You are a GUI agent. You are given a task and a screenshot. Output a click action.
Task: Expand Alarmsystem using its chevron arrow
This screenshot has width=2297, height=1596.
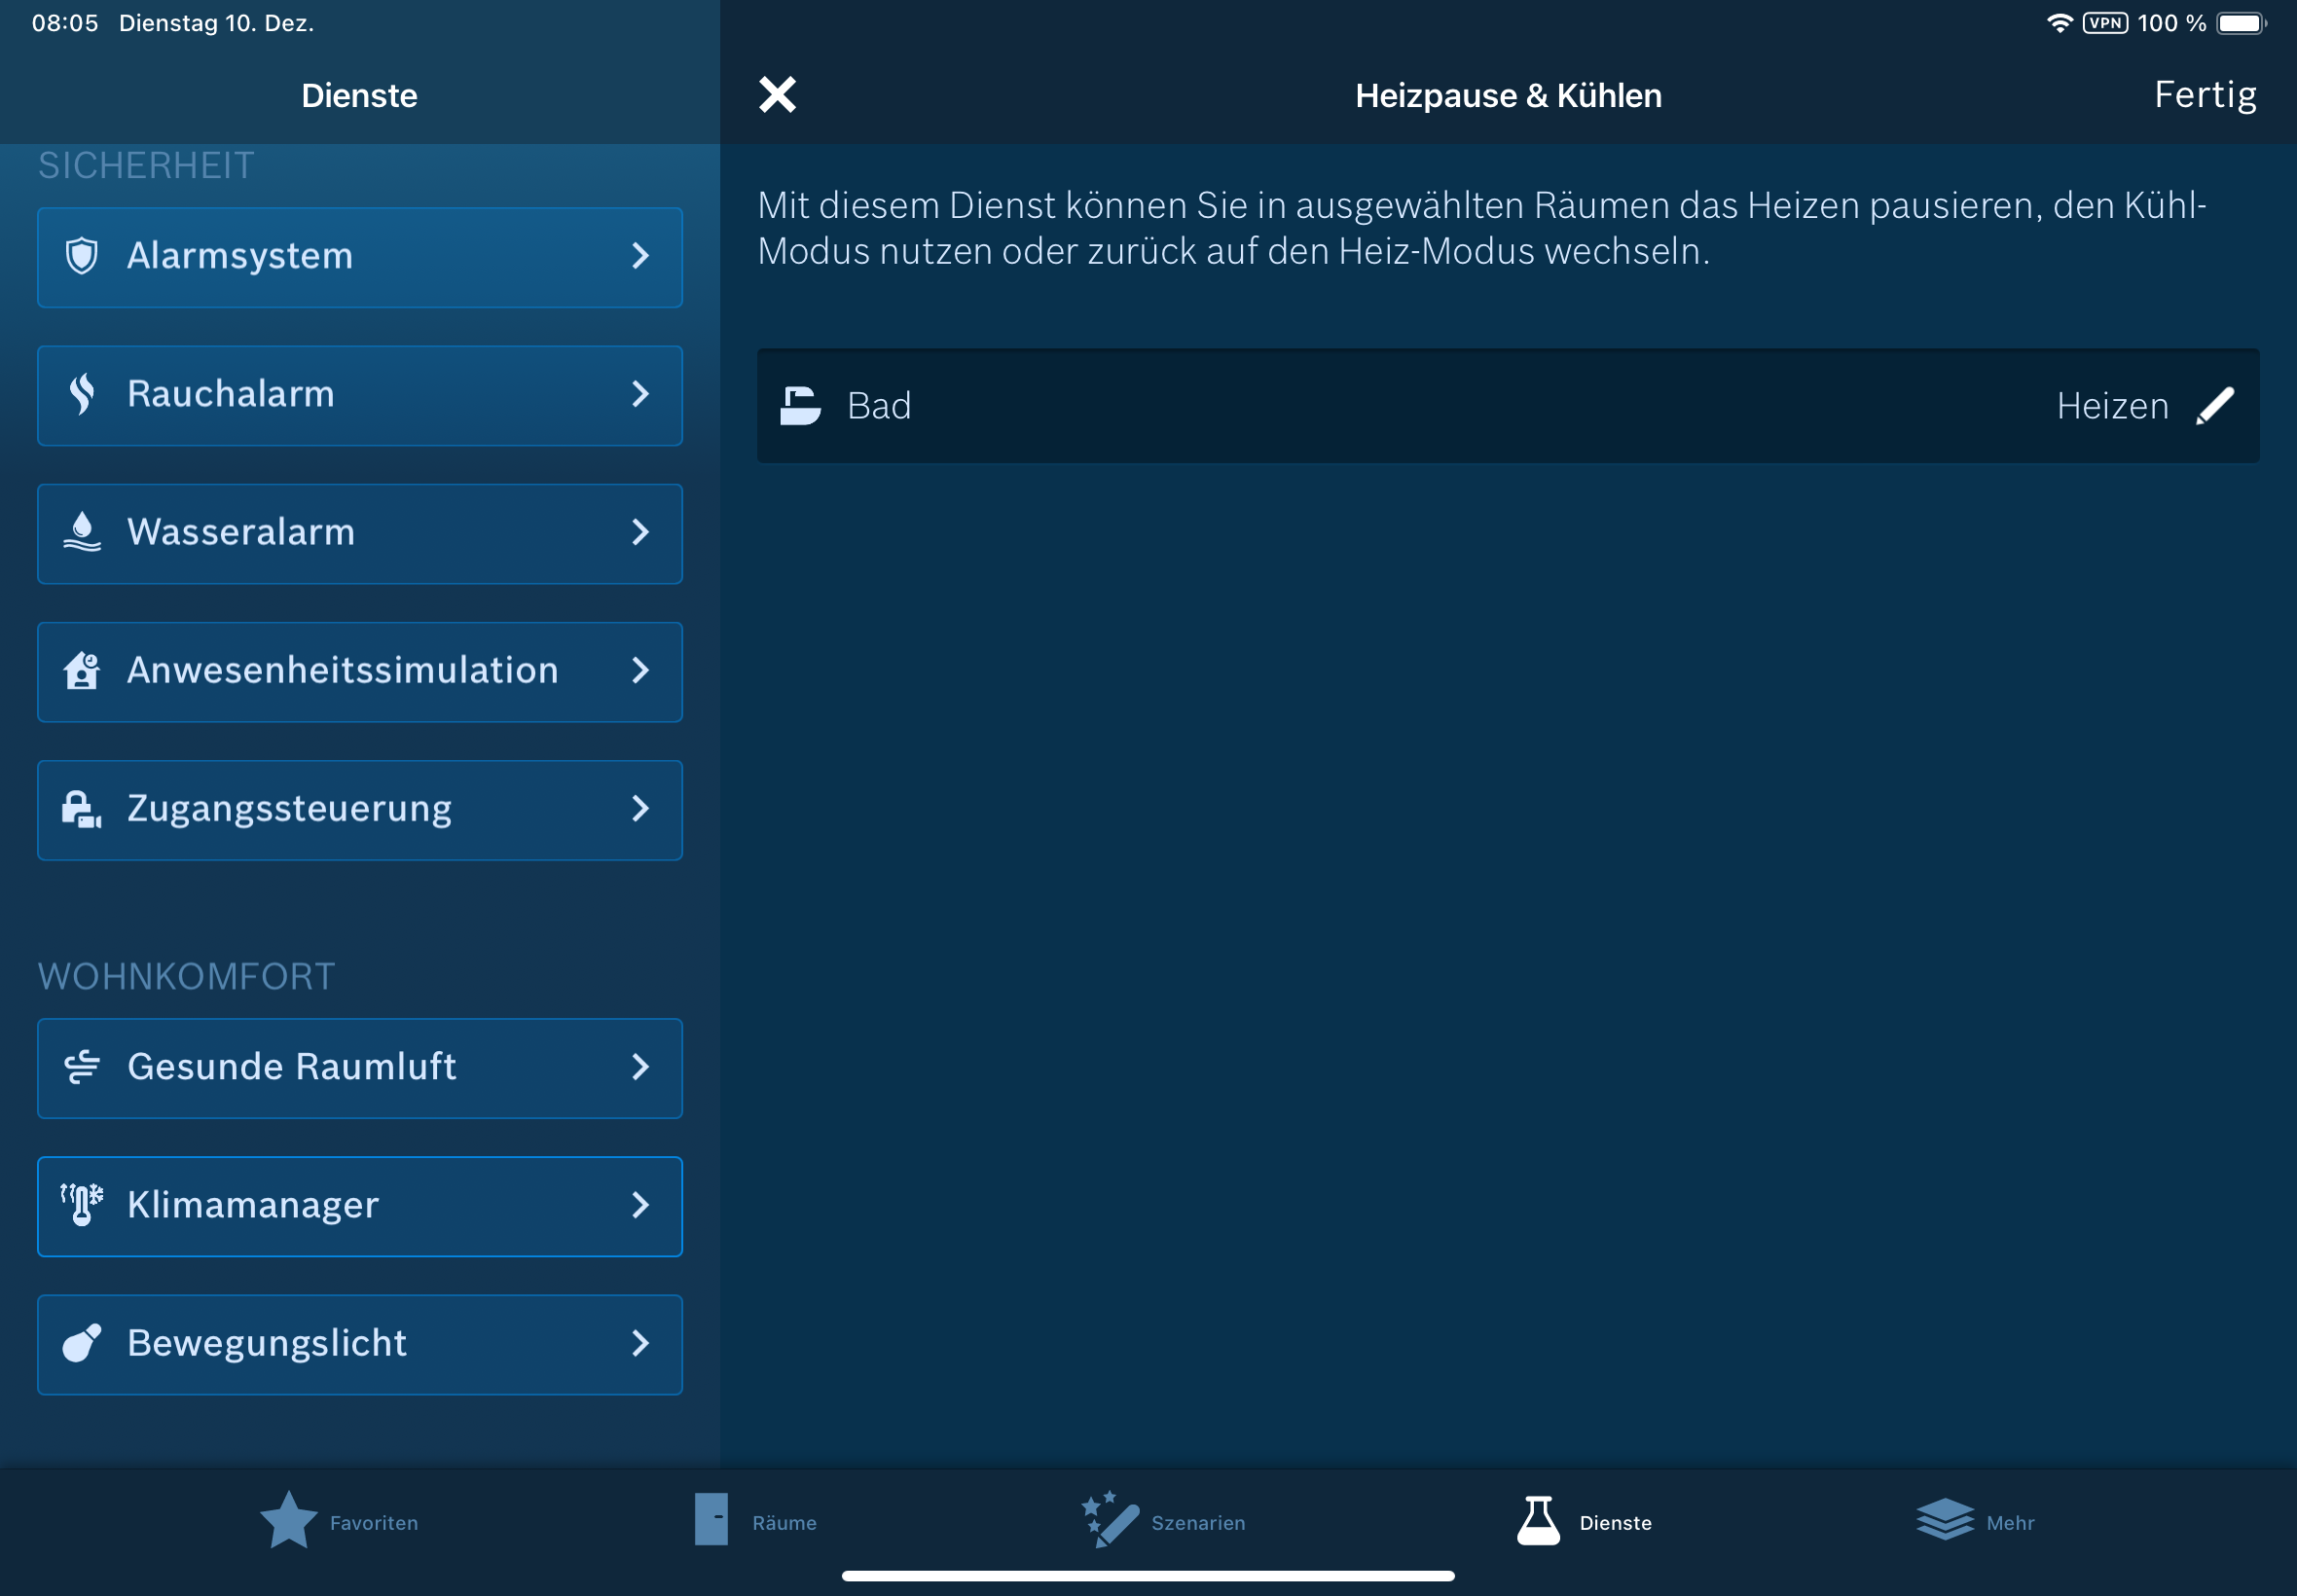pyautogui.click(x=640, y=256)
